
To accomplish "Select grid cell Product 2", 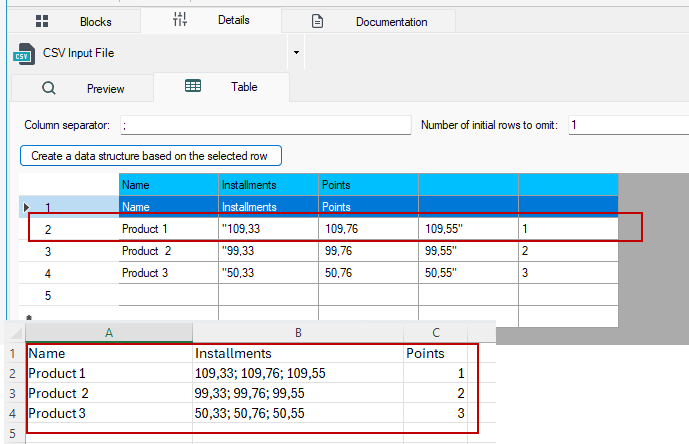I will pos(169,251).
